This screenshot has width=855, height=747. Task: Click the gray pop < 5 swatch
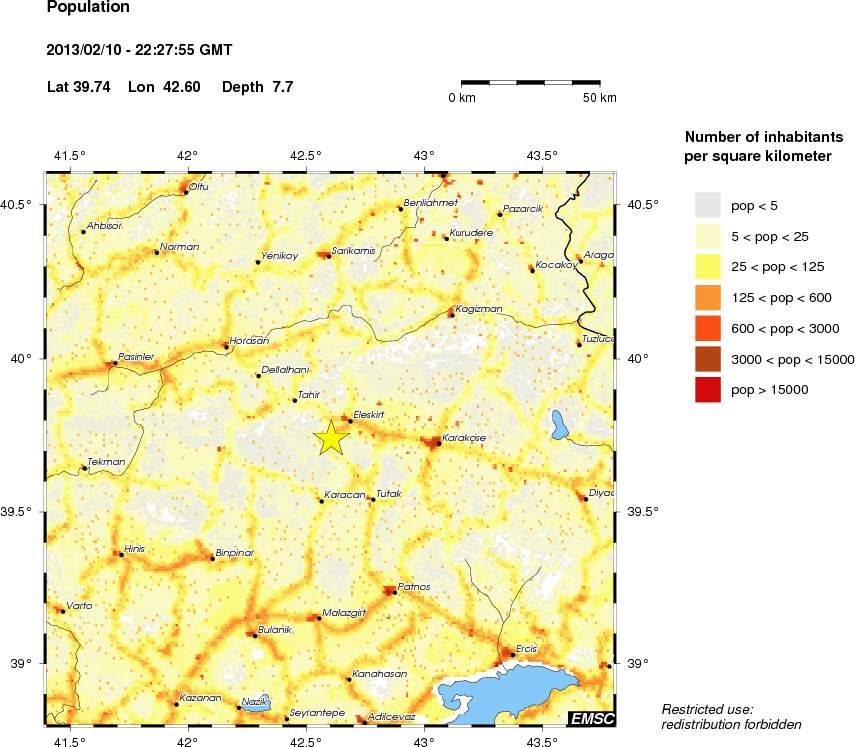click(708, 206)
